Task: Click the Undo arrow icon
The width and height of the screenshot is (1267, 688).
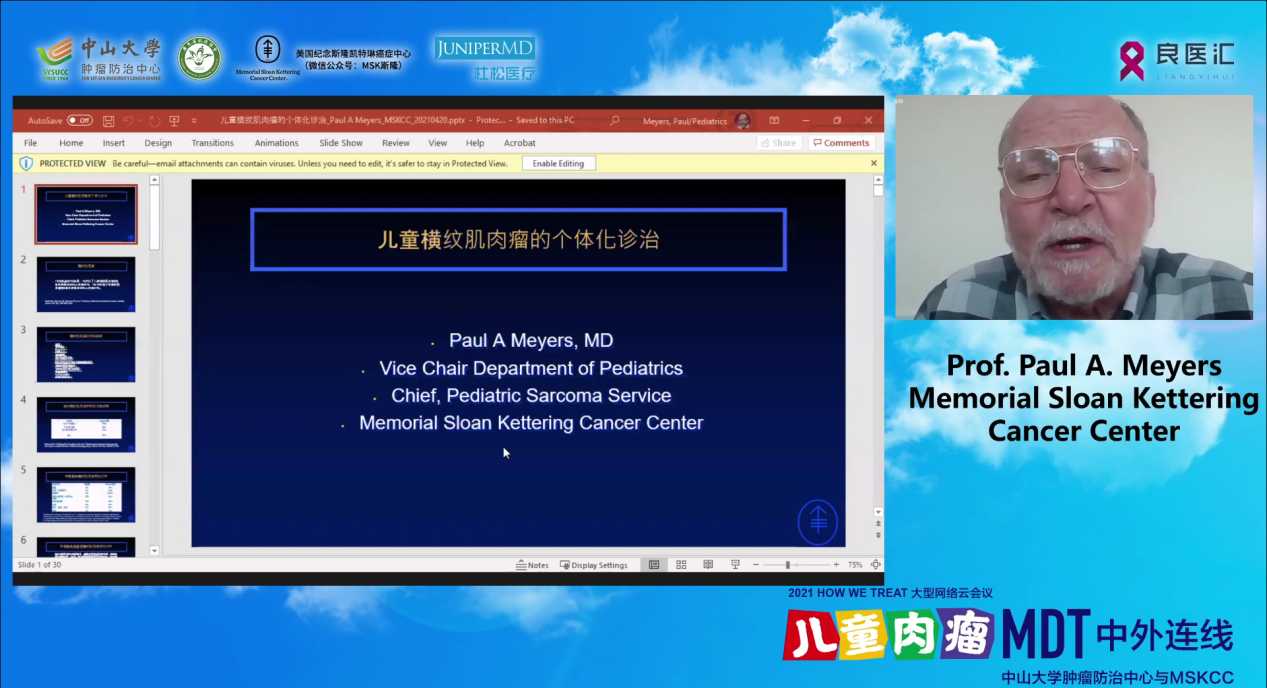Action: tap(129, 121)
